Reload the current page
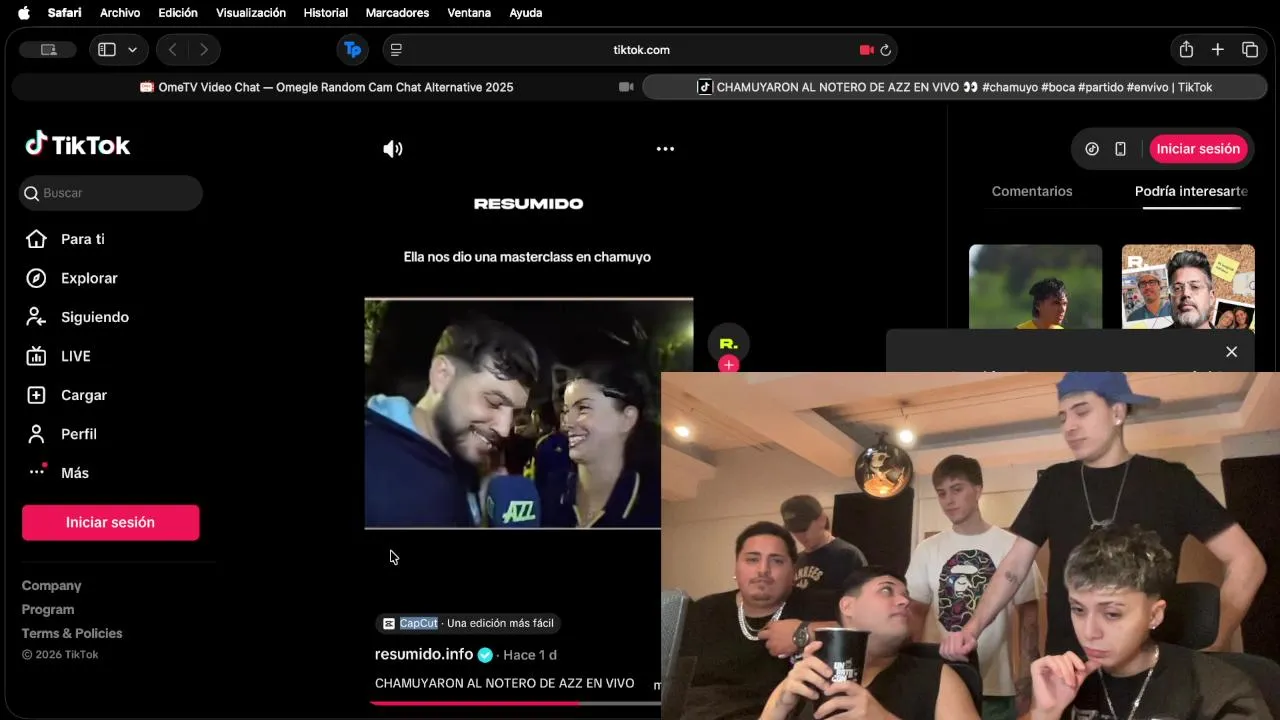This screenshot has width=1280, height=720. pyautogui.click(x=885, y=50)
